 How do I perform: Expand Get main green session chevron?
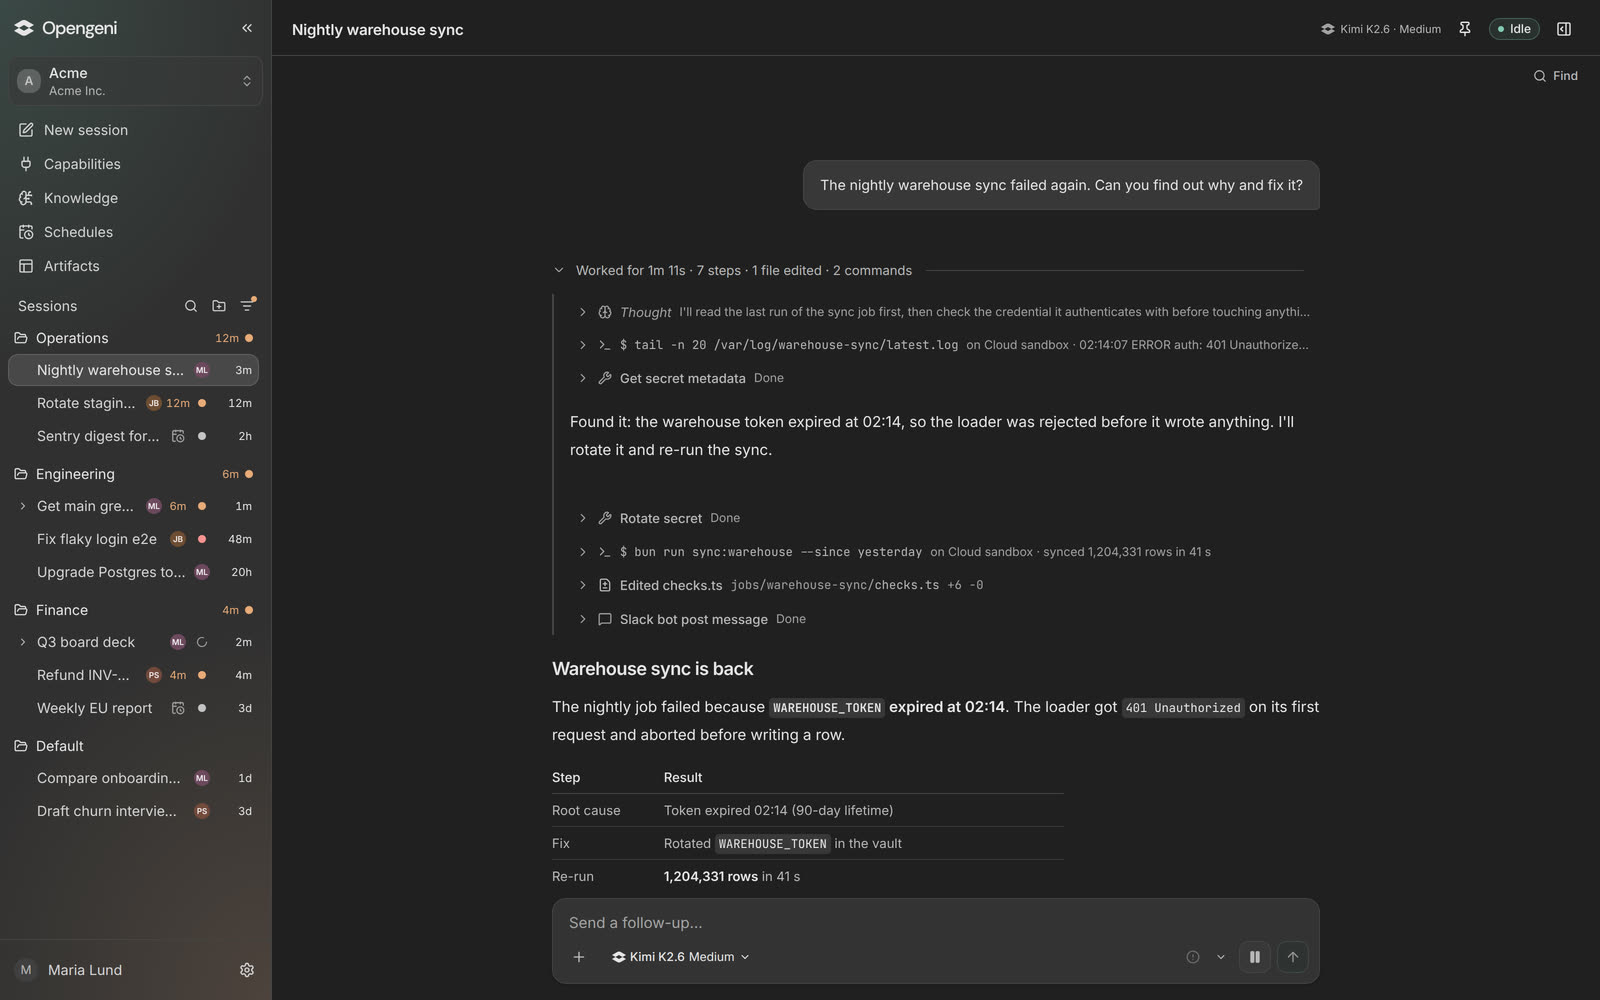[x=23, y=506]
